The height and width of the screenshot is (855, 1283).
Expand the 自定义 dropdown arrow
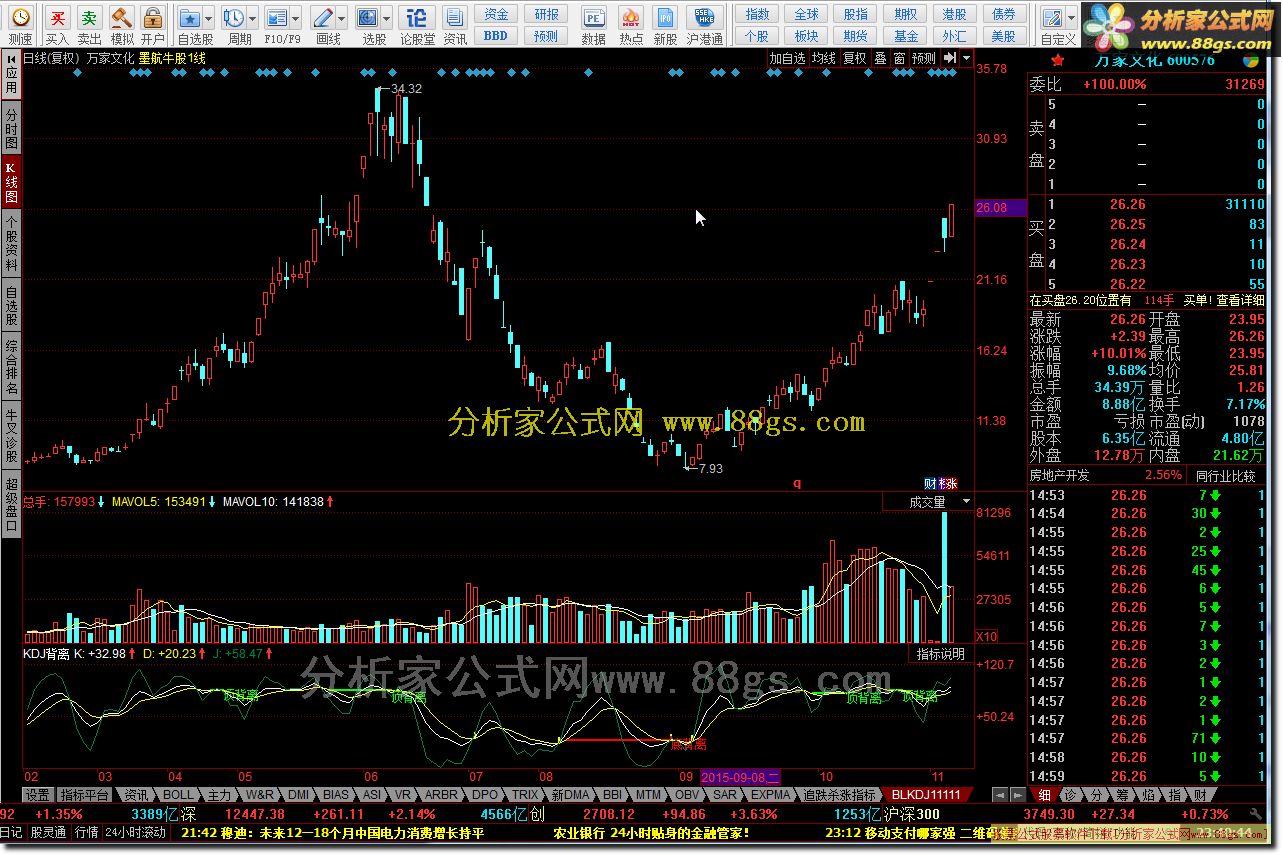tap(1070, 18)
